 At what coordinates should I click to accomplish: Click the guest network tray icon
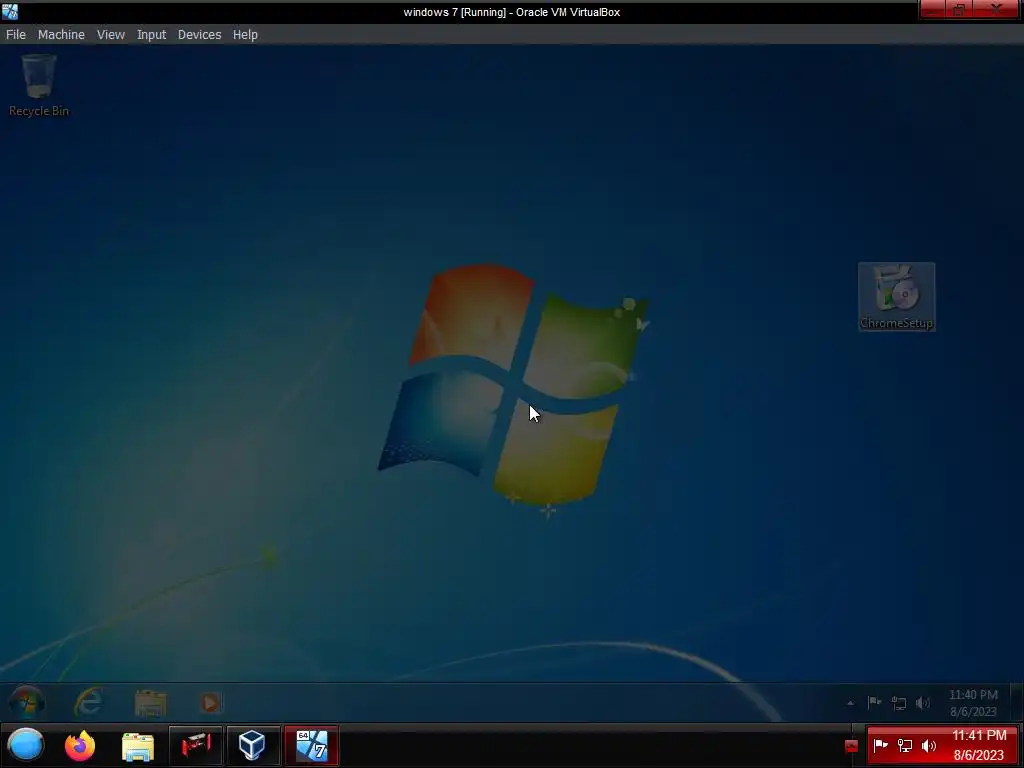click(x=899, y=703)
